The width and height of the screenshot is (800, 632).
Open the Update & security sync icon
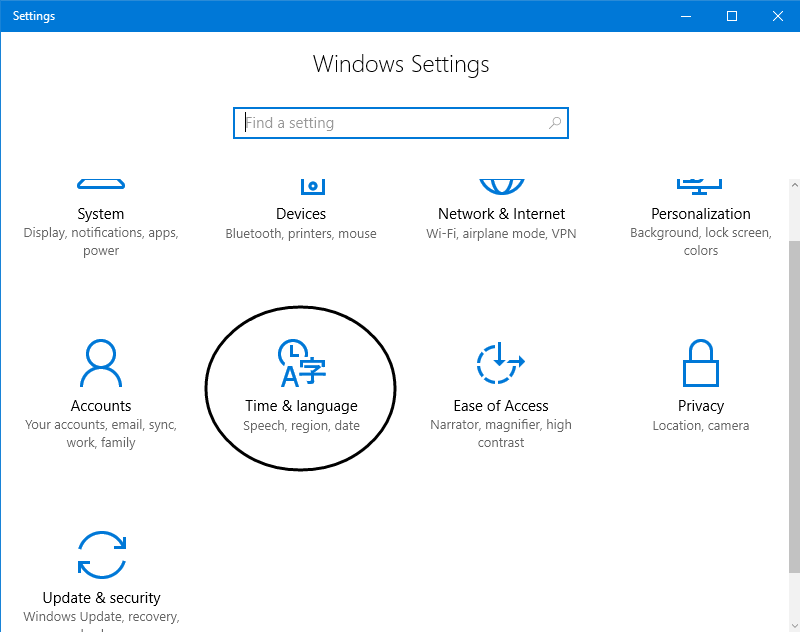click(102, 555)
